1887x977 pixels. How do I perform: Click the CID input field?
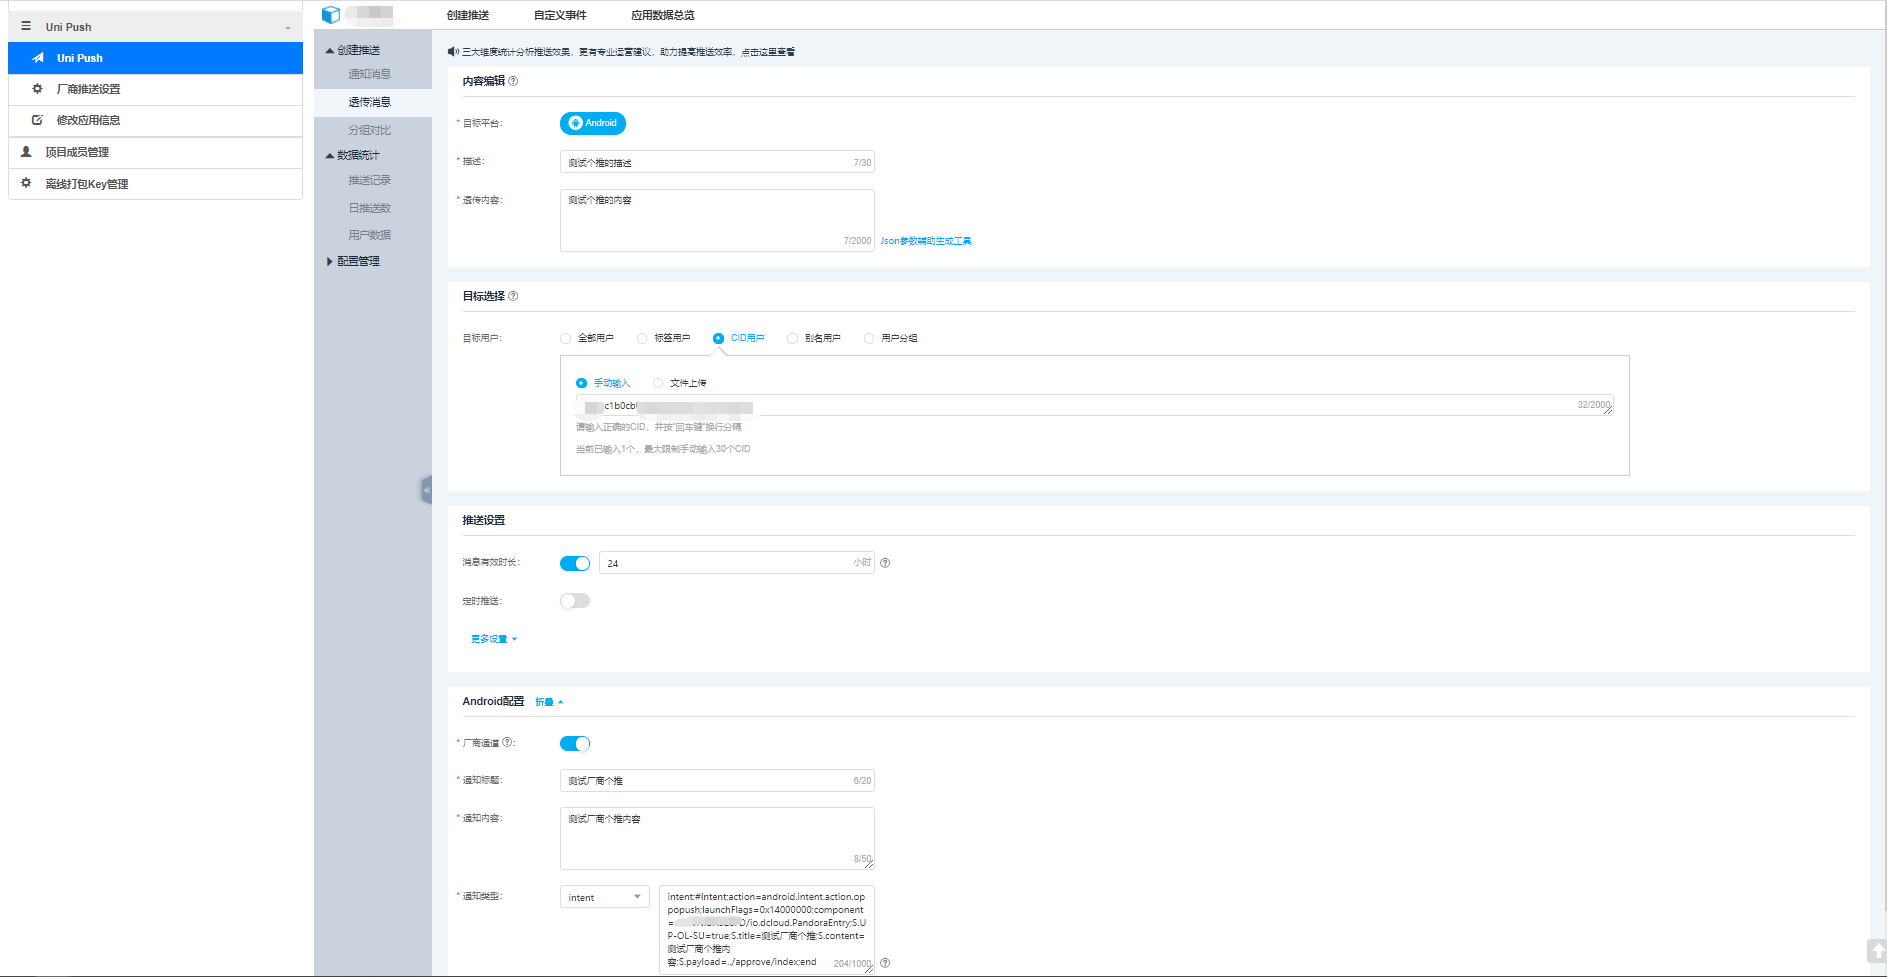click(x=1094, y=405)
